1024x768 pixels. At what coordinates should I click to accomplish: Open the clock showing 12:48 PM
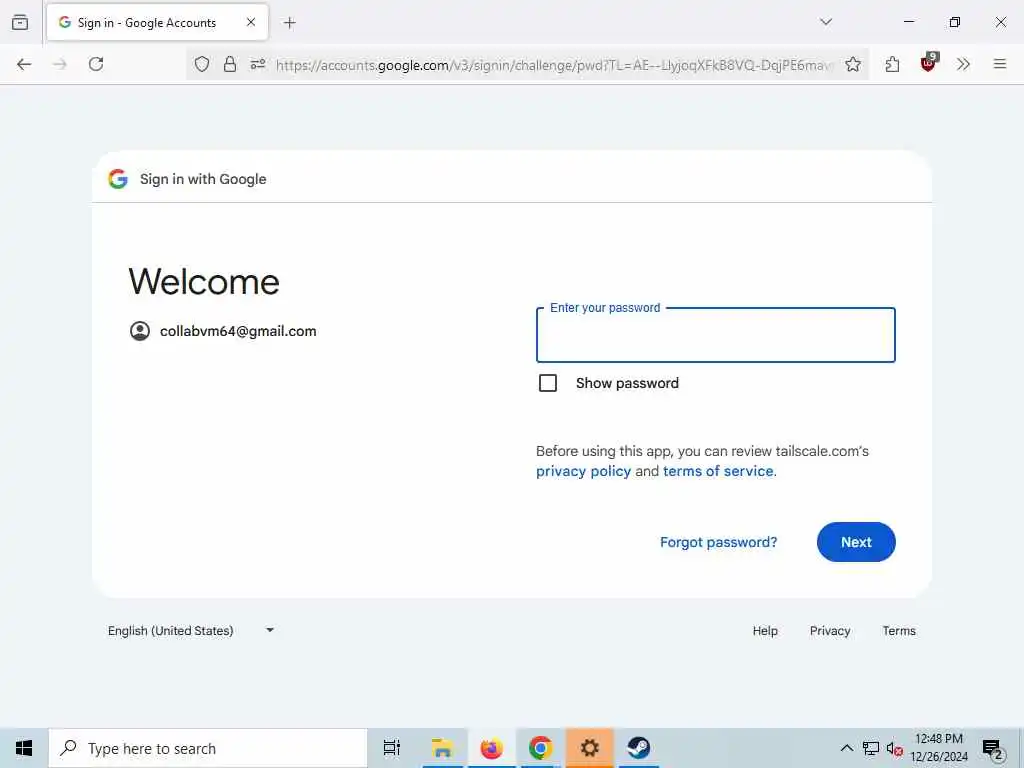click(x=939, y=748)
